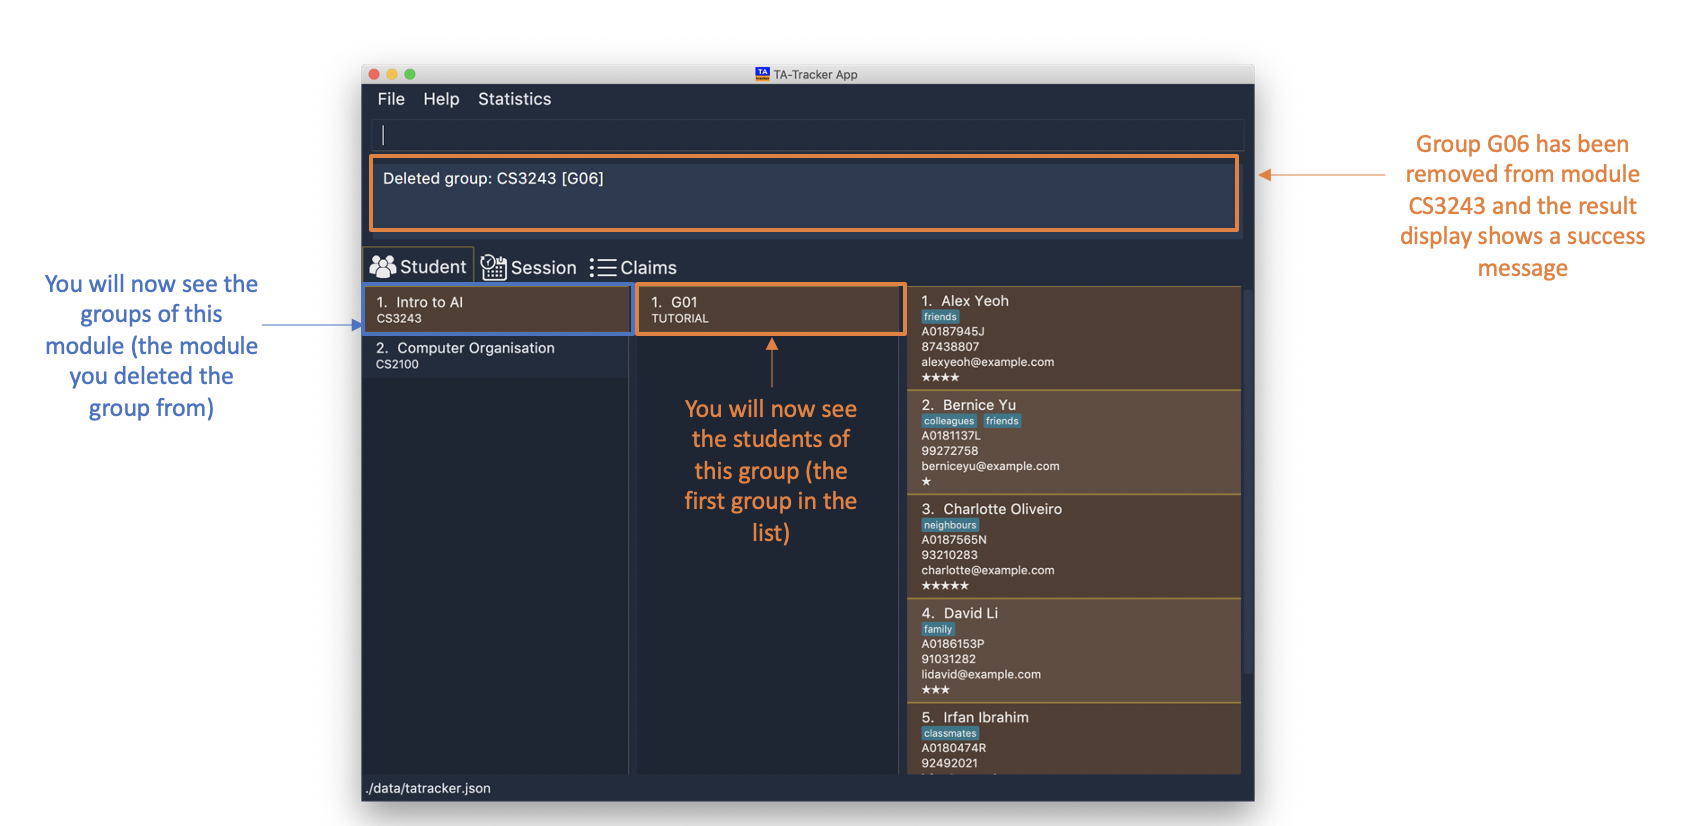This screenshot has height=826, width=1692.
Task: Close the TA-Tracker window
Action: (374, 74)
